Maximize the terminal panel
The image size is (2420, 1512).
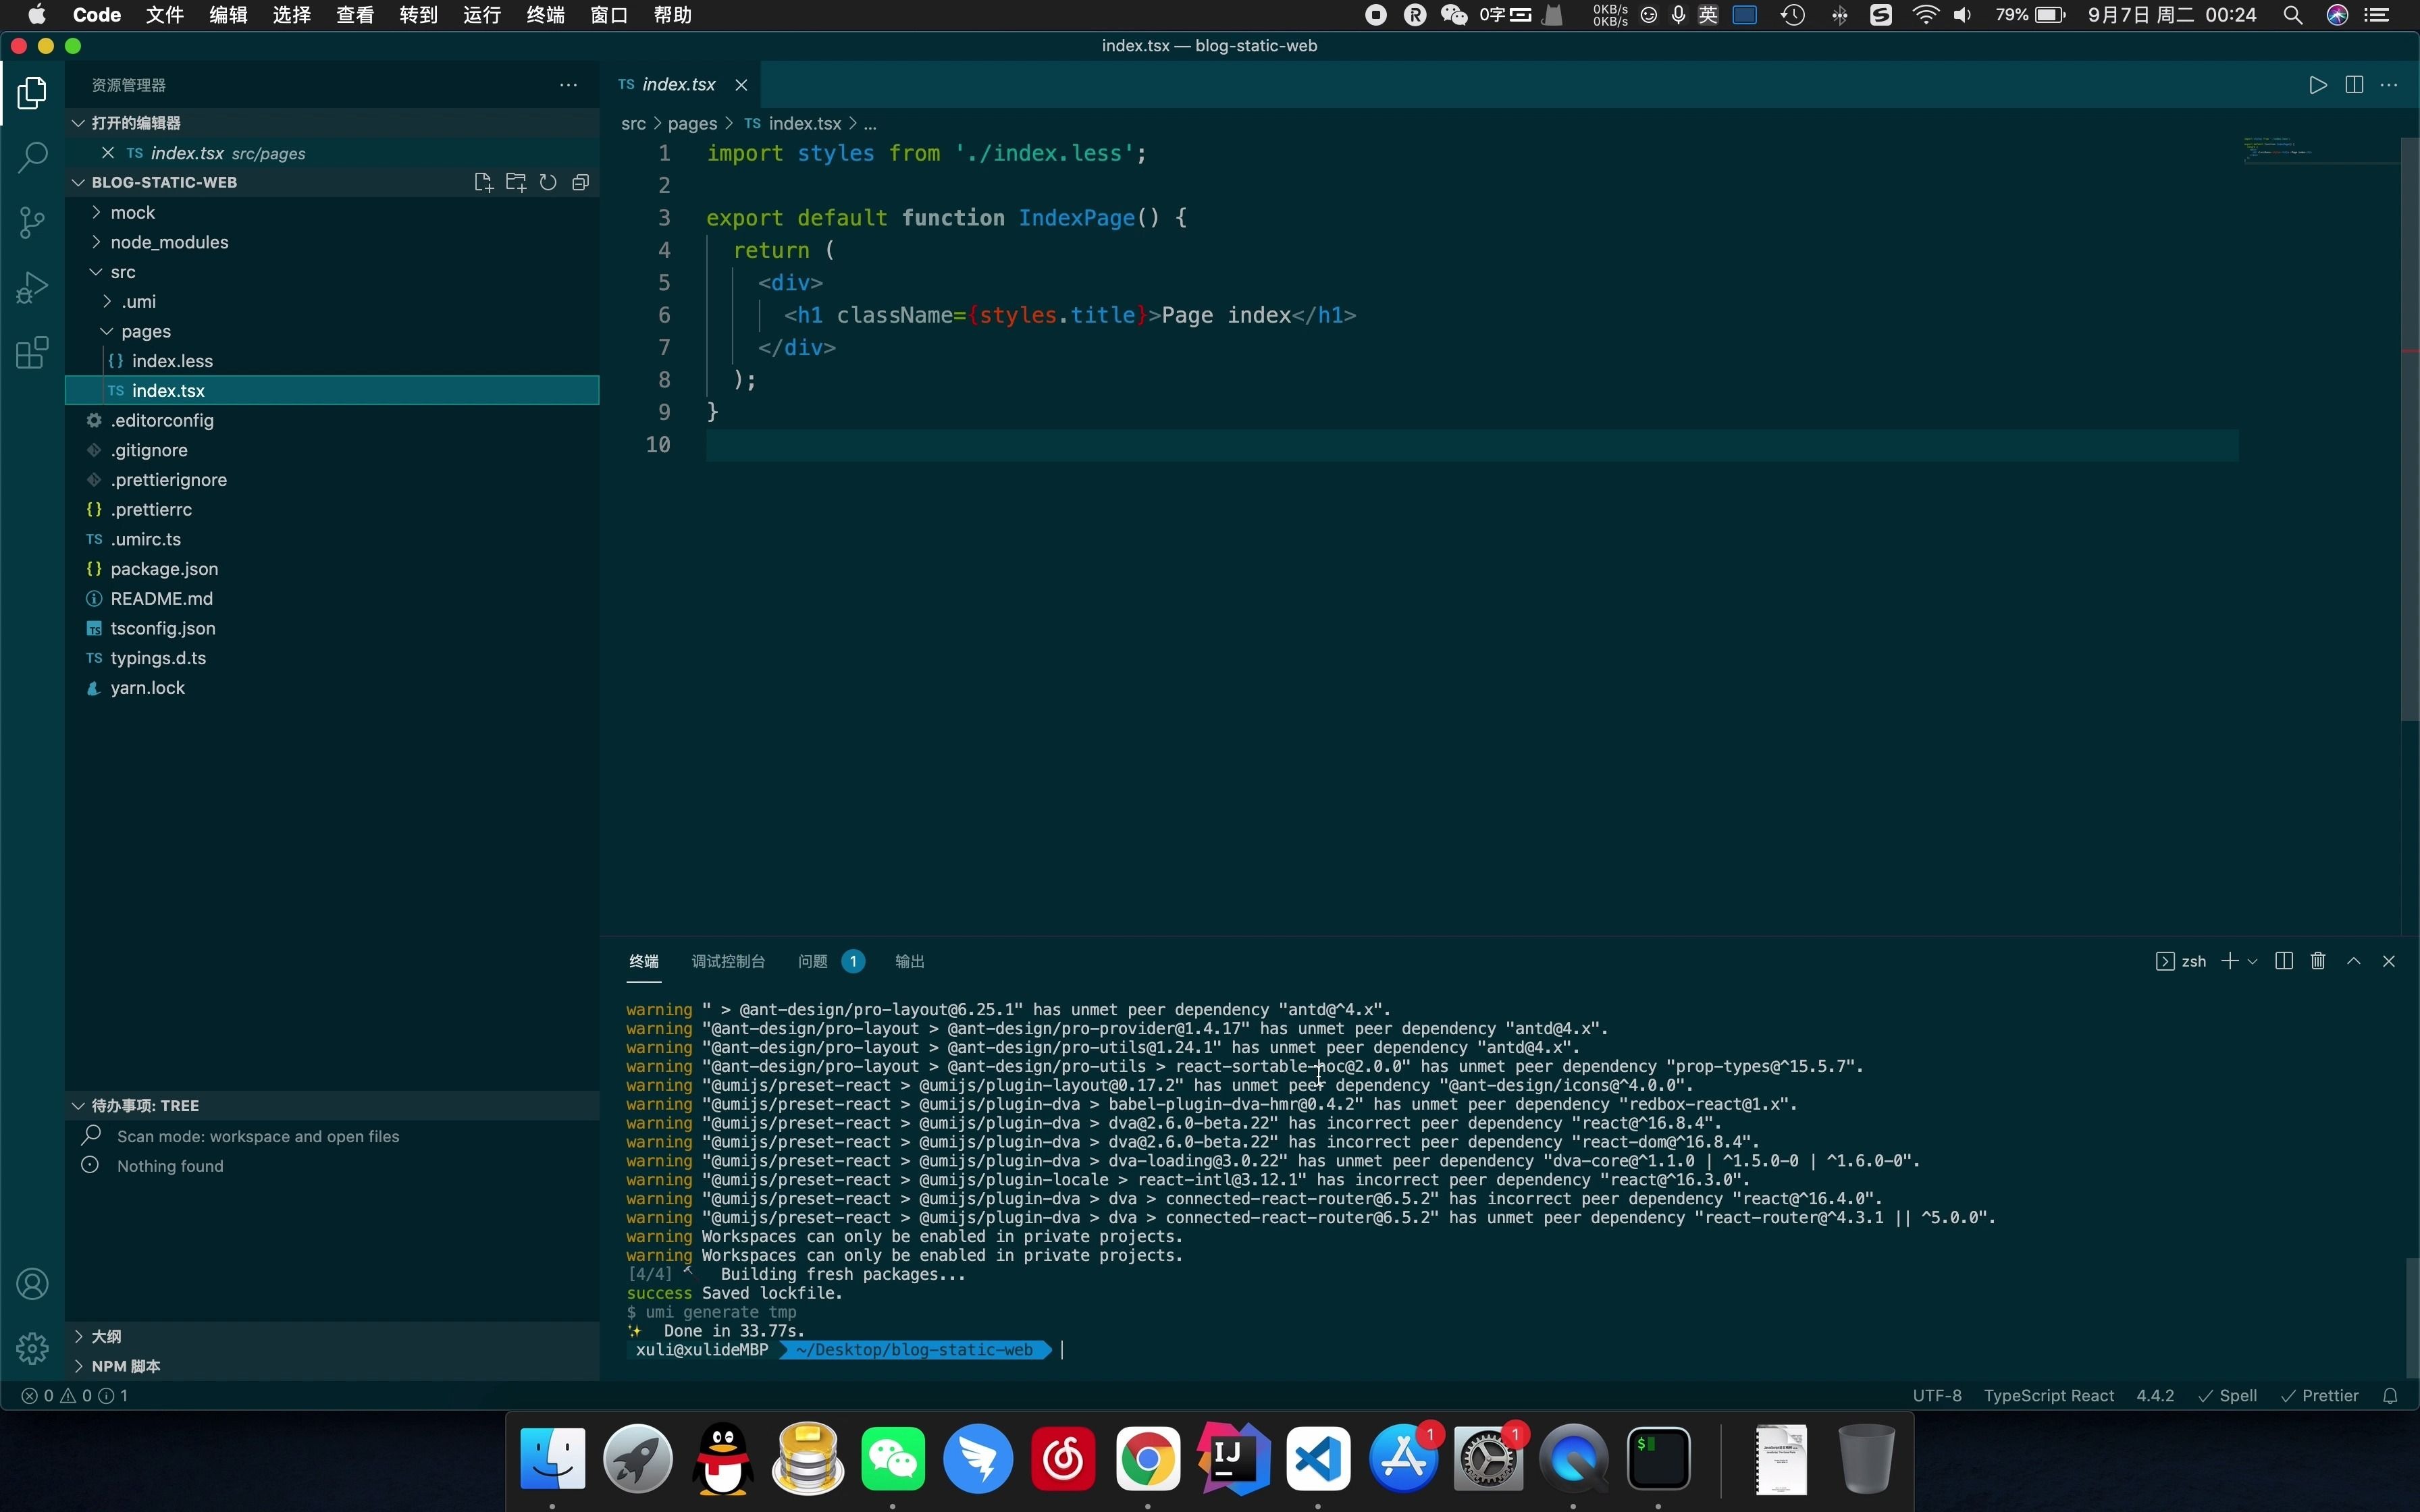pyautogui.click(x=2353, y=961)
